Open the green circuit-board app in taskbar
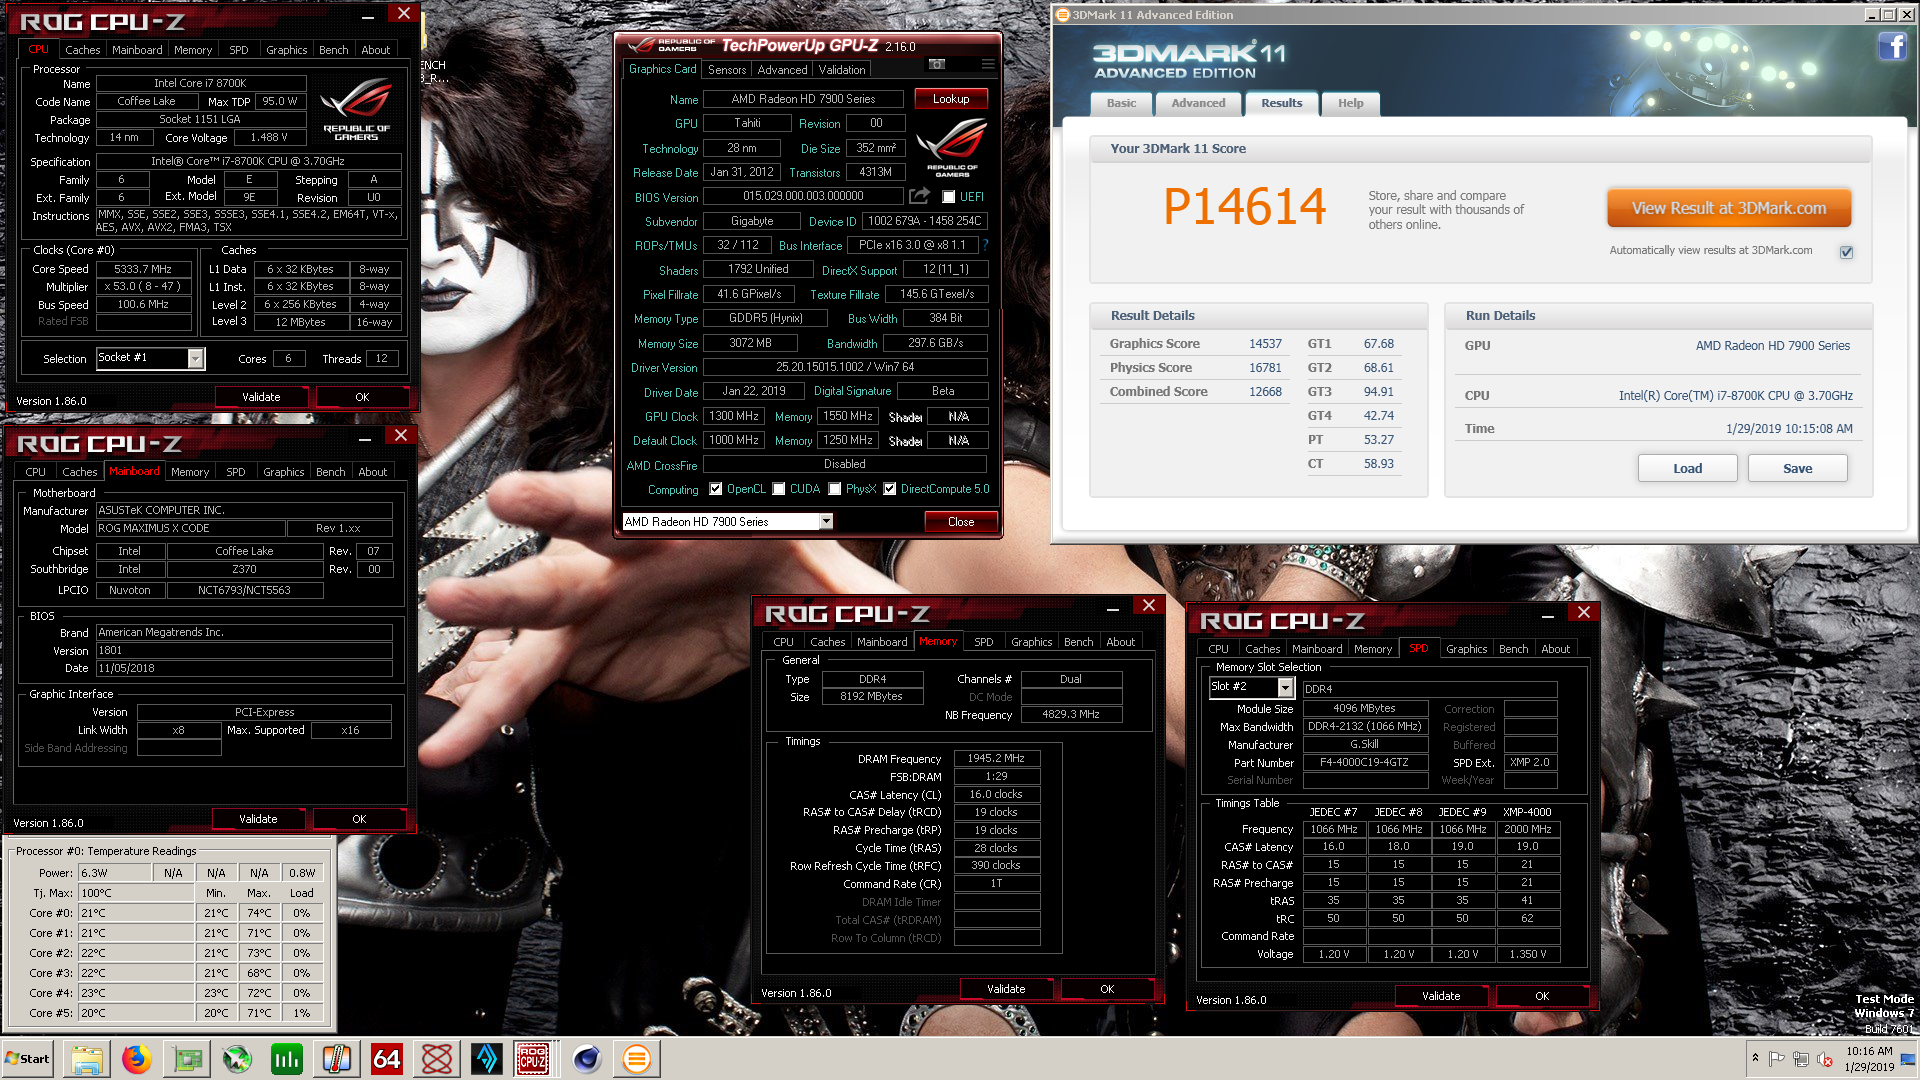The image size is (1920, 1080). click(187, 1059)
